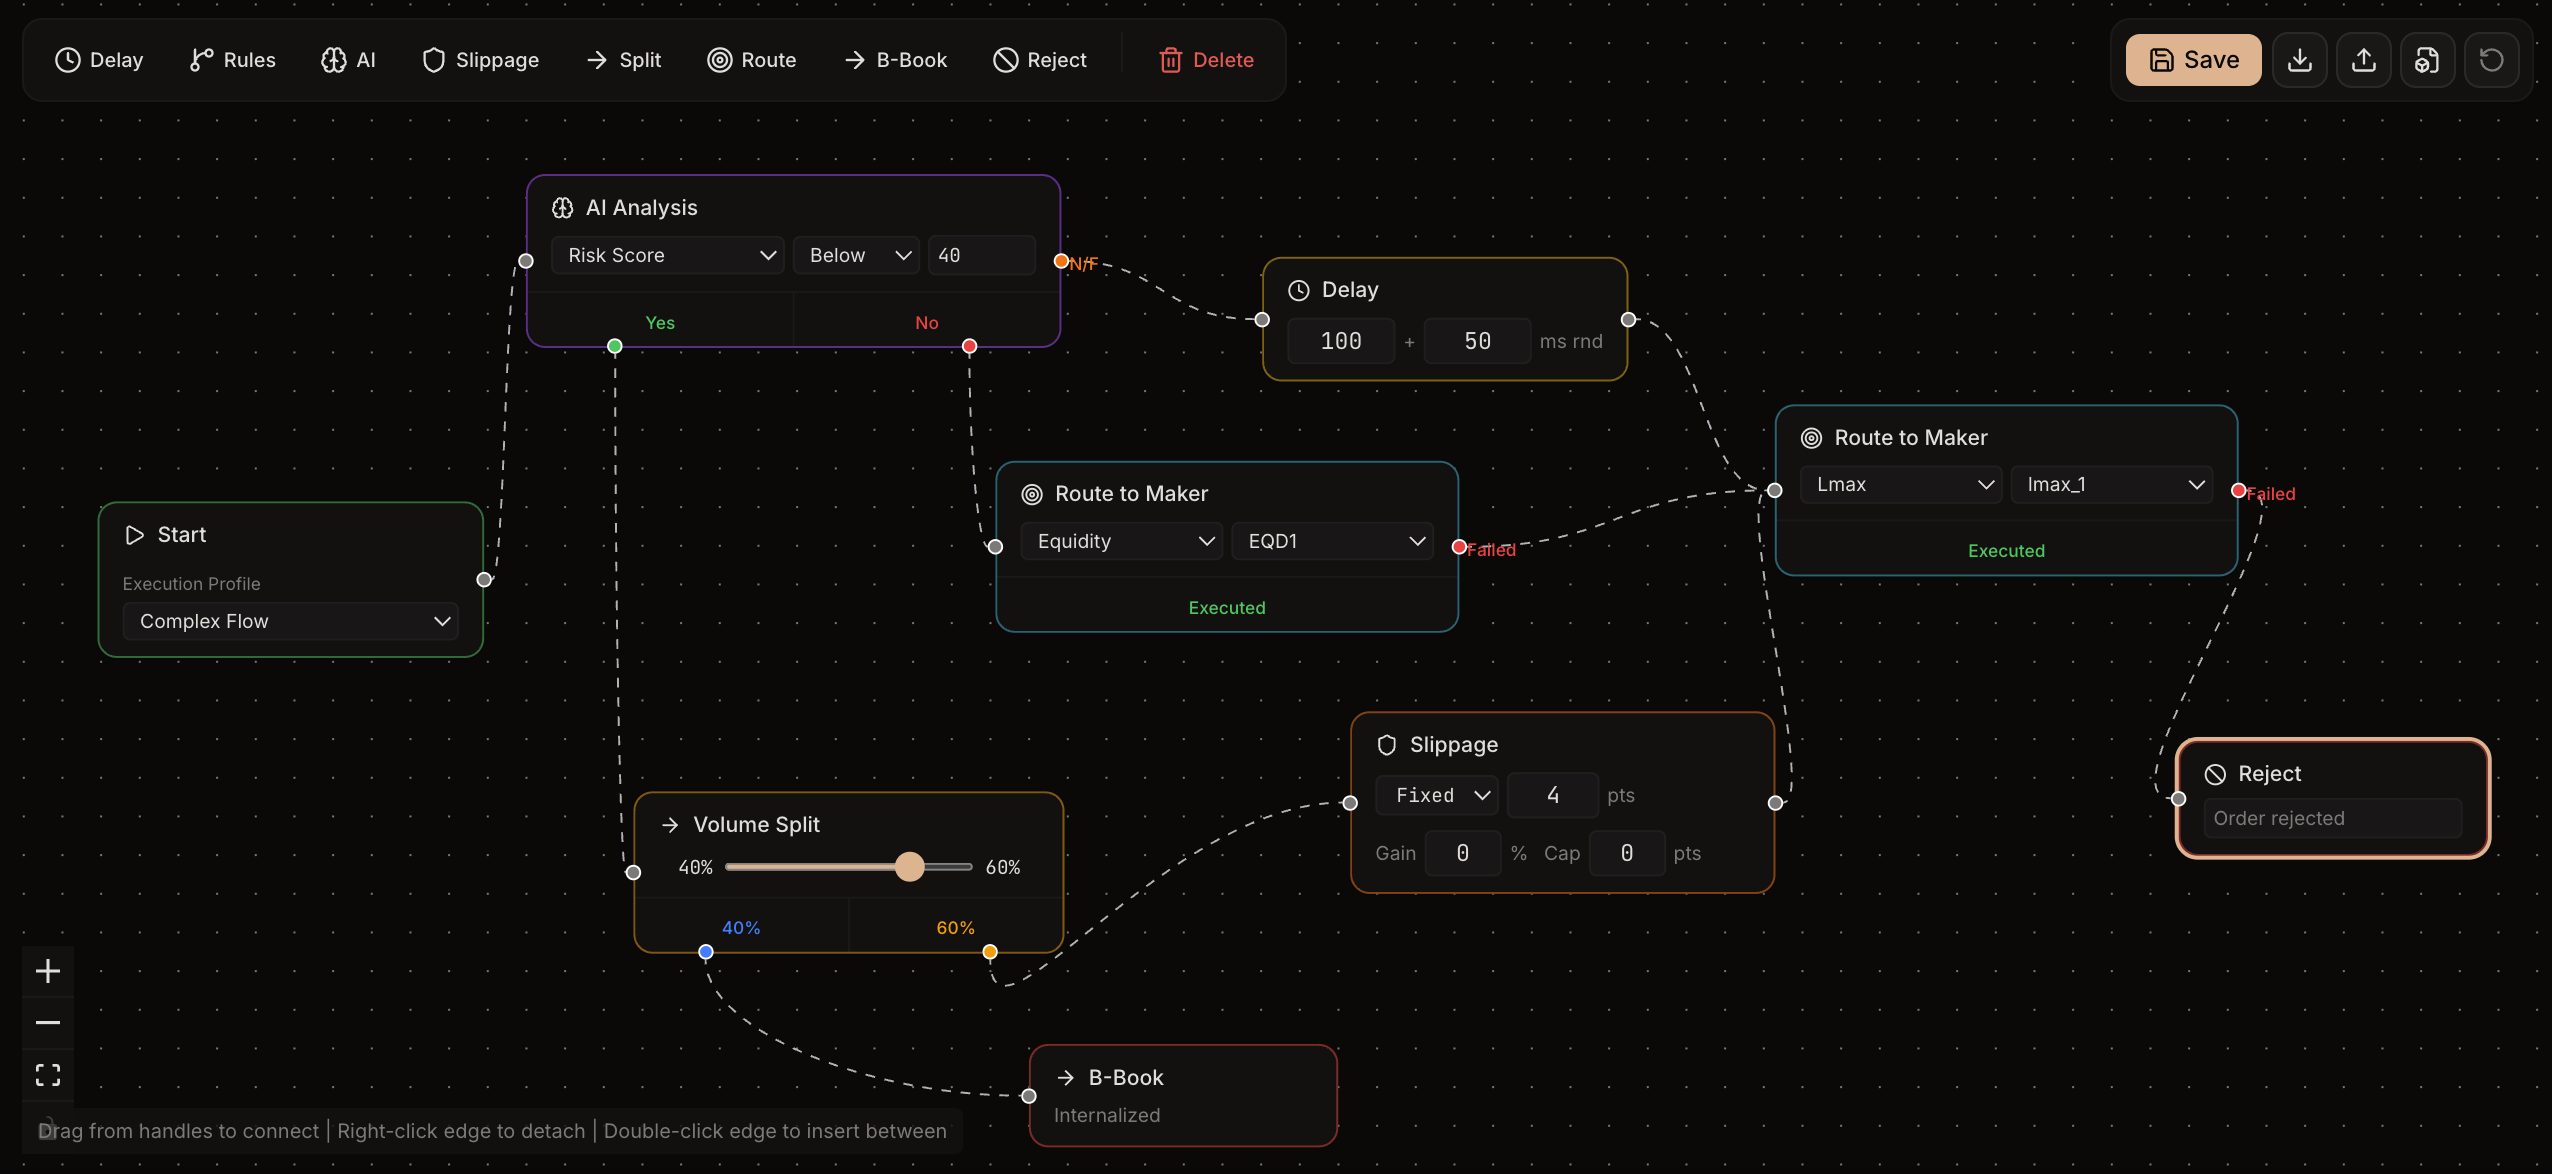
Task: Open the Complex Flow execution profile dropdown
Action: point(290,621)
